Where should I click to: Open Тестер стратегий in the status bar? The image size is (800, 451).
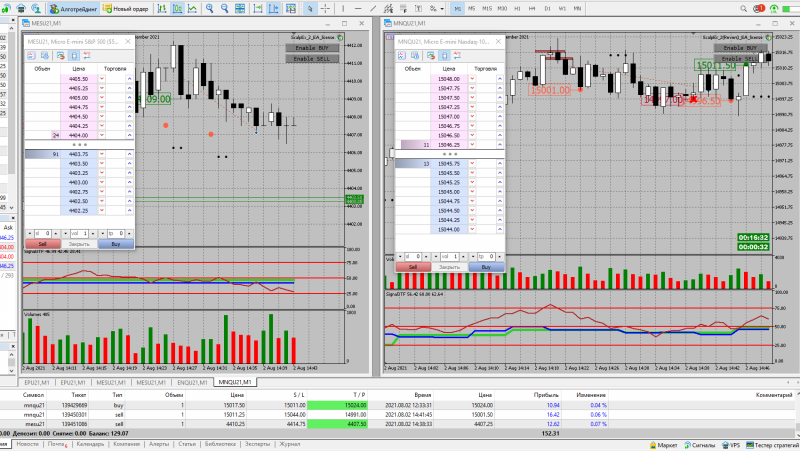tap(772, 445)
